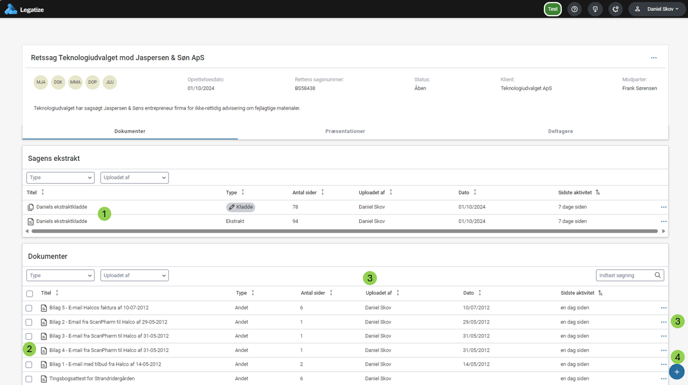Click the refresh arrow icon in top bar
The height and width of the screenshot is (385, 688).
(616, 9)
